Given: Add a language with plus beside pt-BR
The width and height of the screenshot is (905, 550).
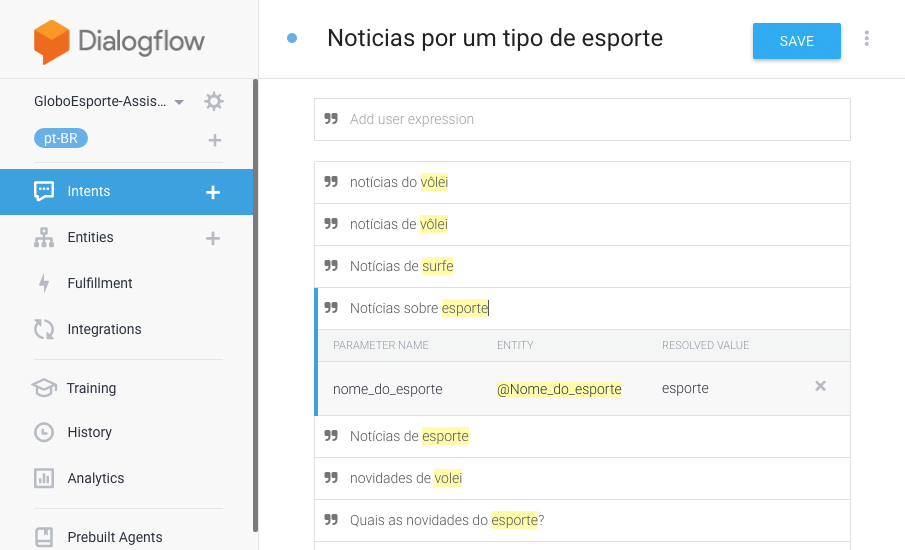Looking at the screenshot, I should coord(215,140).
